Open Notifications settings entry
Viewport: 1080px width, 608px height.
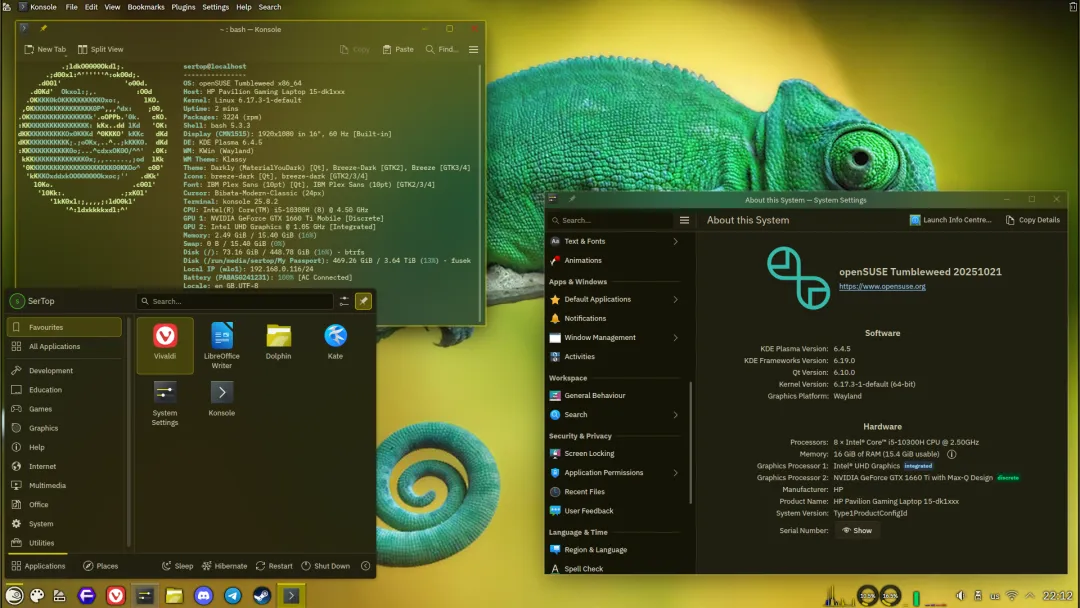615,319
